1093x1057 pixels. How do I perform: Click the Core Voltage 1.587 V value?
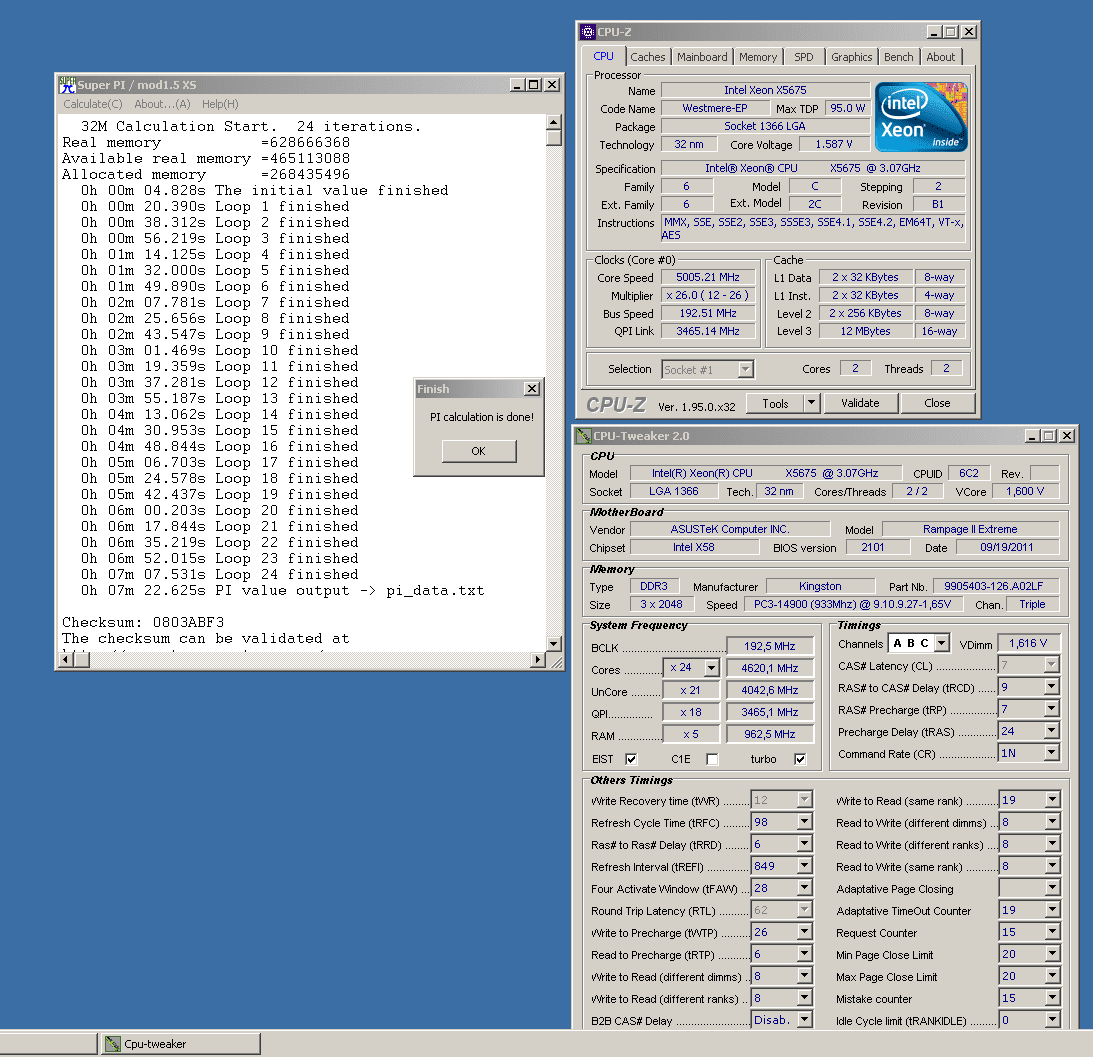pyautogui.click(x=834, y=144)
